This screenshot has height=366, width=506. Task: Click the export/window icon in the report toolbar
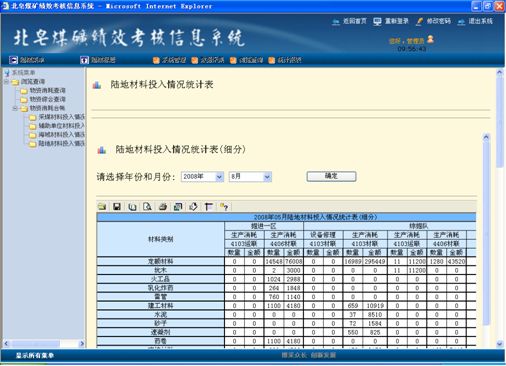click(x=178, y=207)
